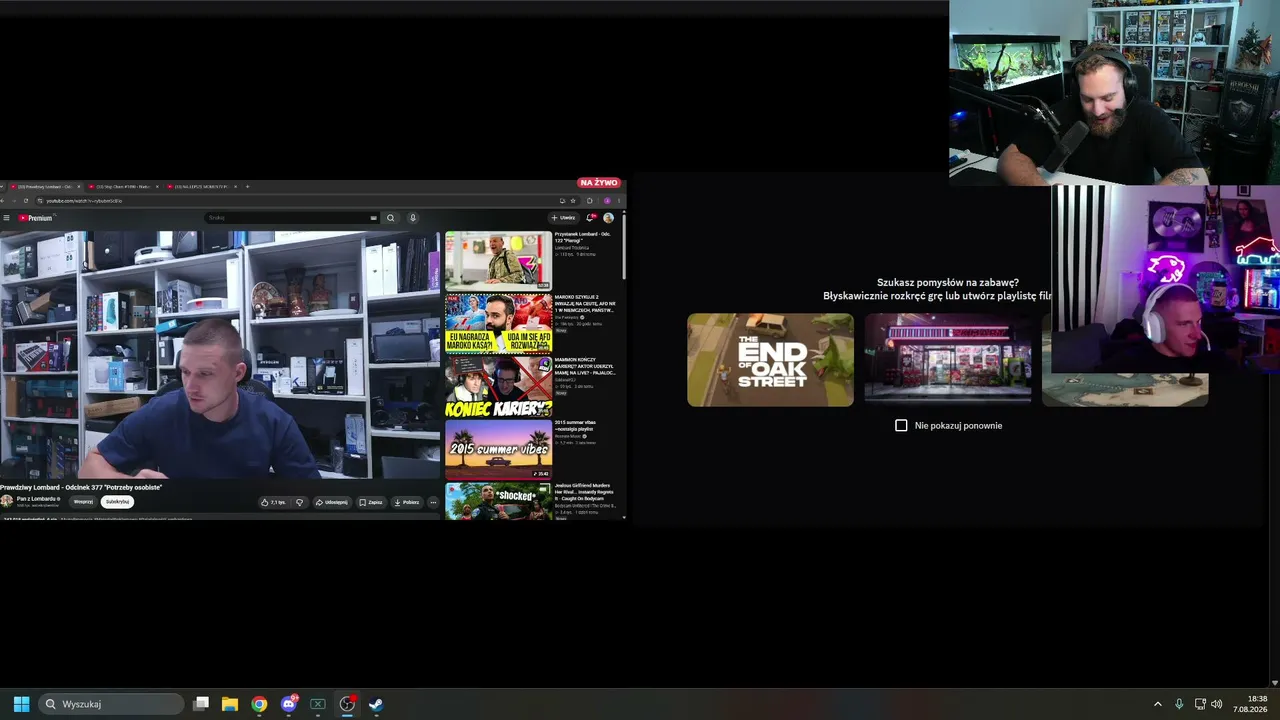Open Discord from the taskbar
This screenshot has height=720, width=1280.
click(x=289, y=704)
